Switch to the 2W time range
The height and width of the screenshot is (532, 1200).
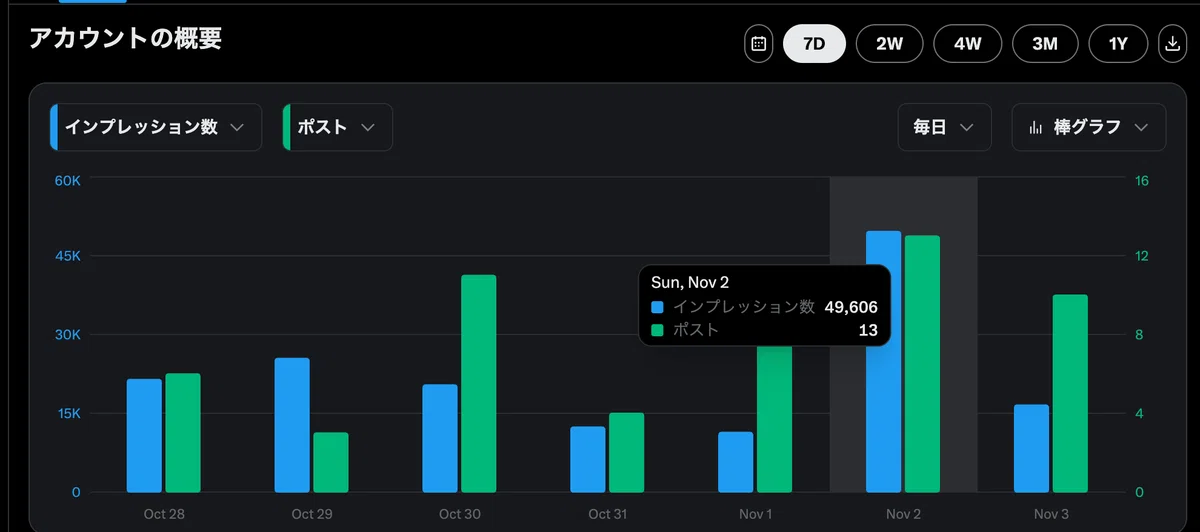[x=889, y=44]
